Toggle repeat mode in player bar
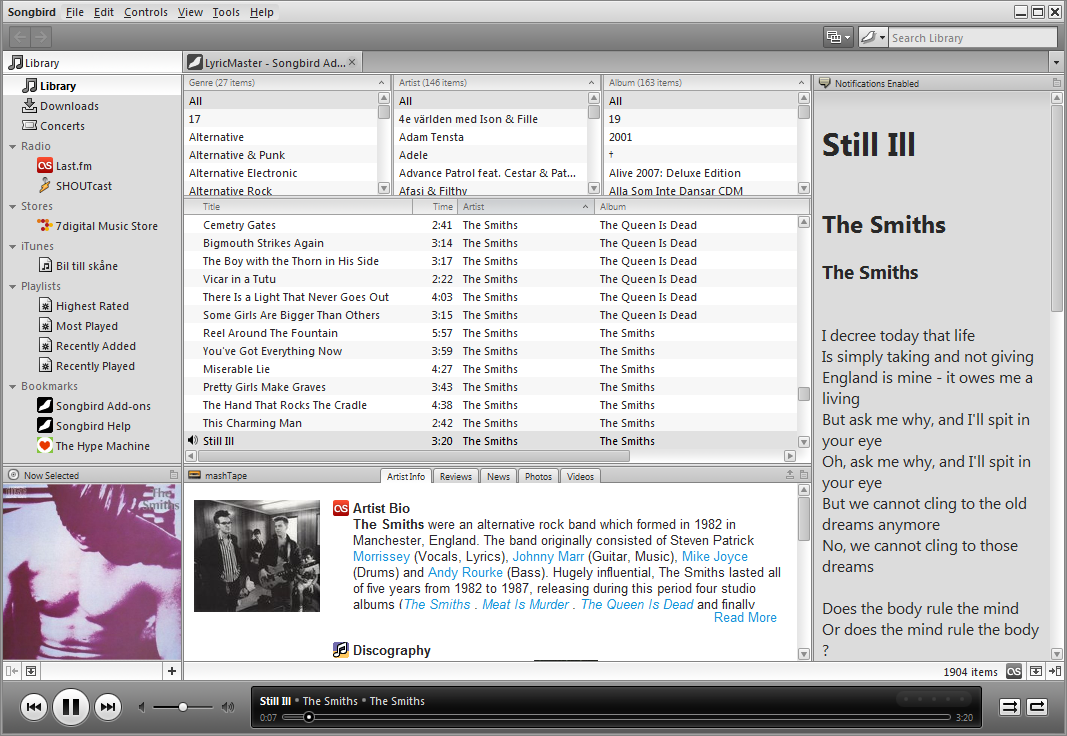The image size is (1067, 736). (1037, 707)
